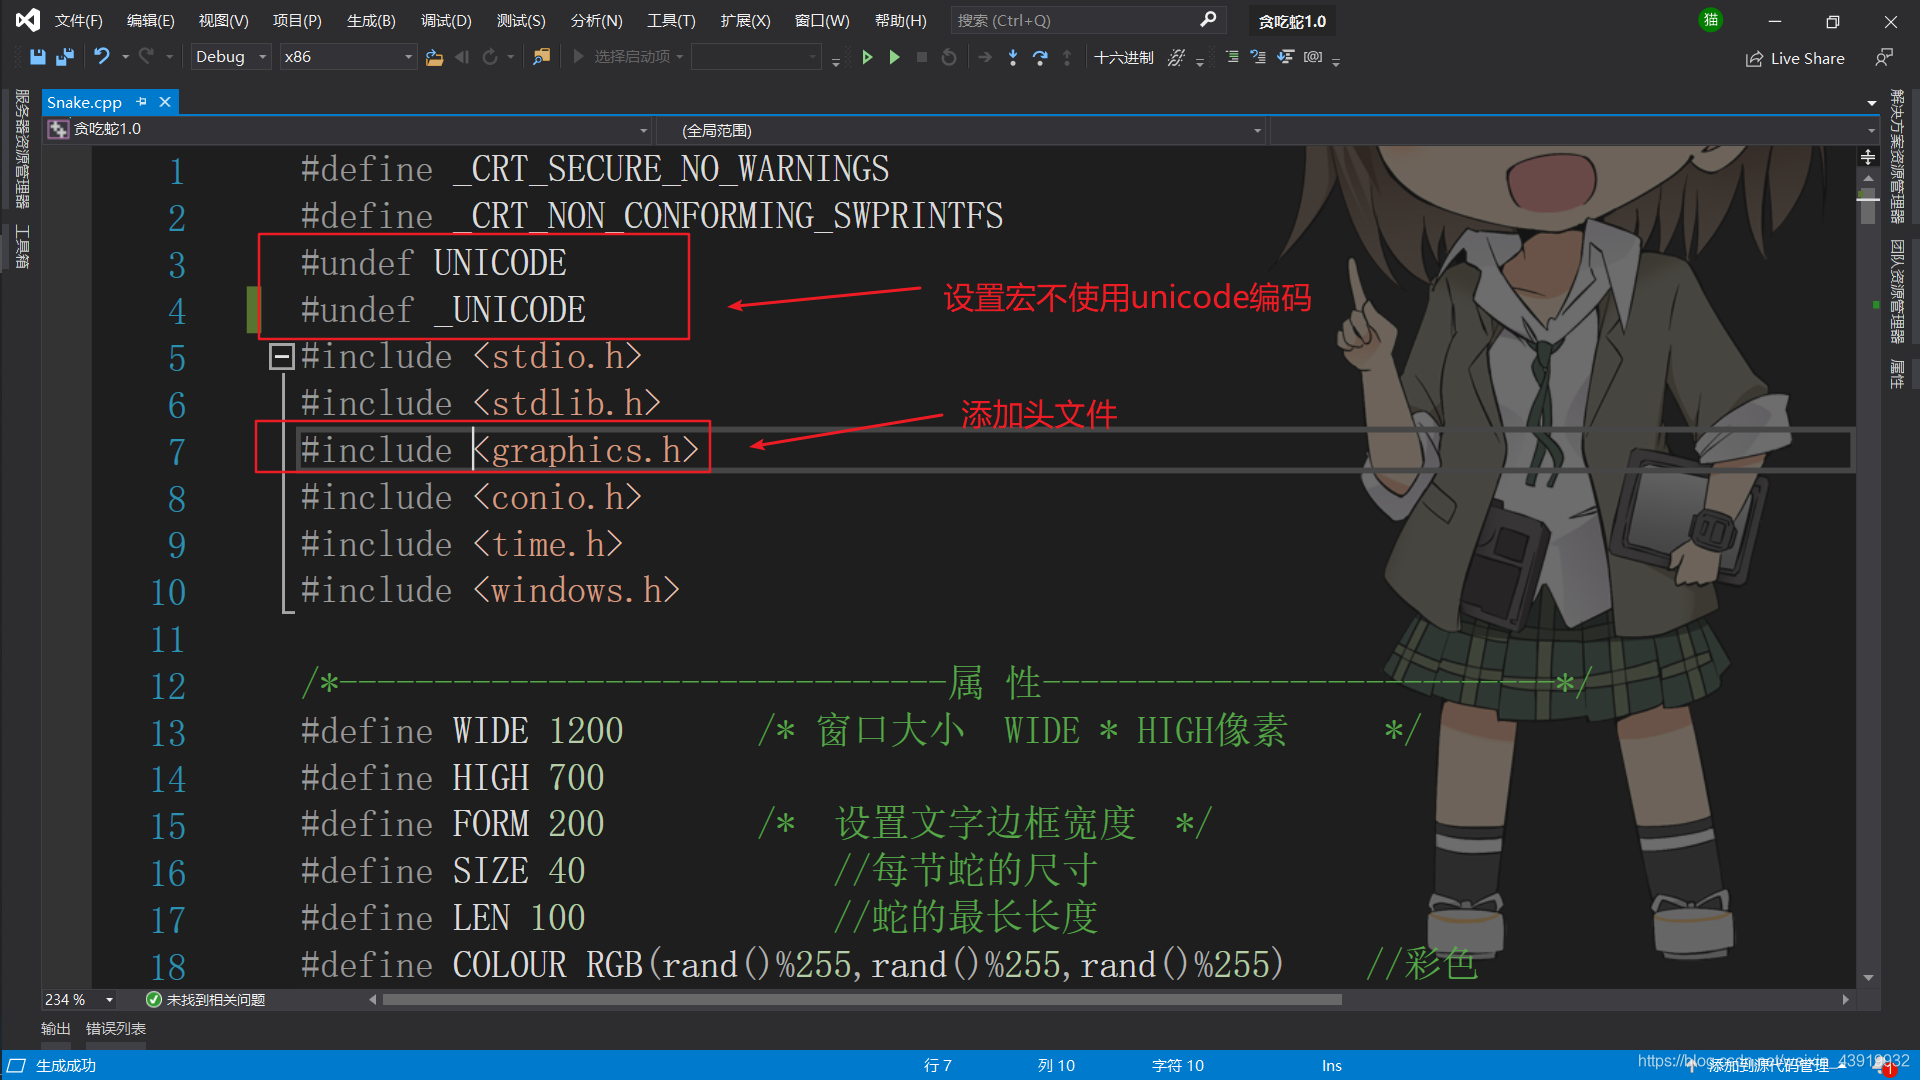The height and width of the screenshot is (1080, 1920).
Task: Open the 文件(F) menu
Action: coord(78,21)
